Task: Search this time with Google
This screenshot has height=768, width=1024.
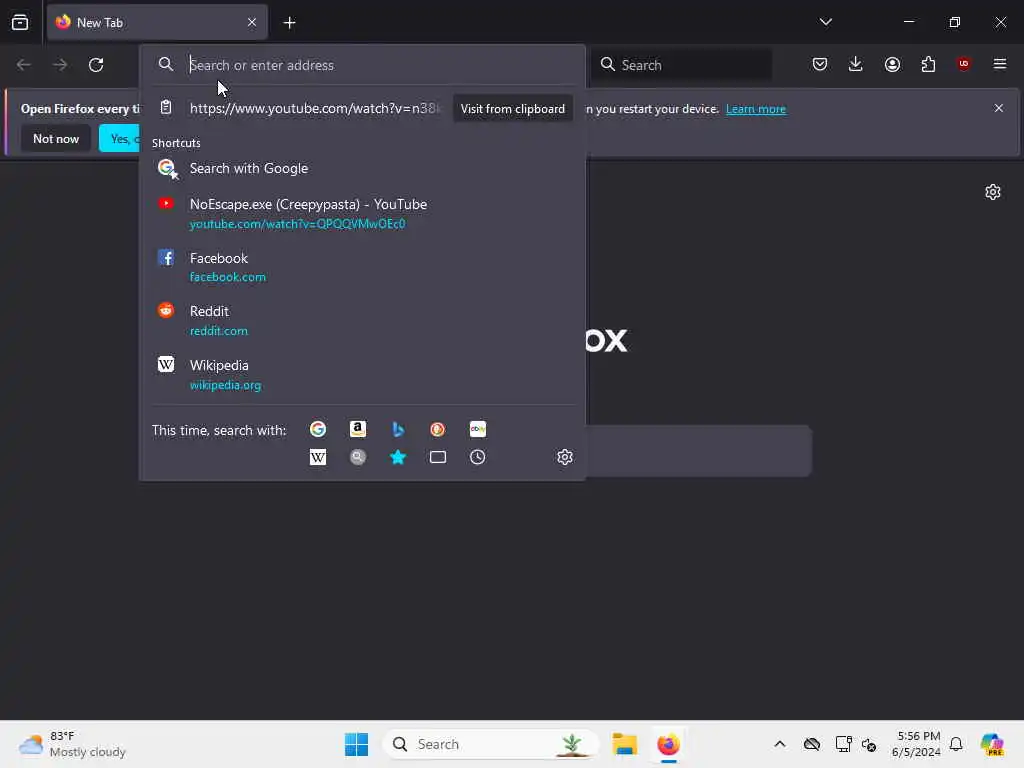Action: (x=318, y=429)
